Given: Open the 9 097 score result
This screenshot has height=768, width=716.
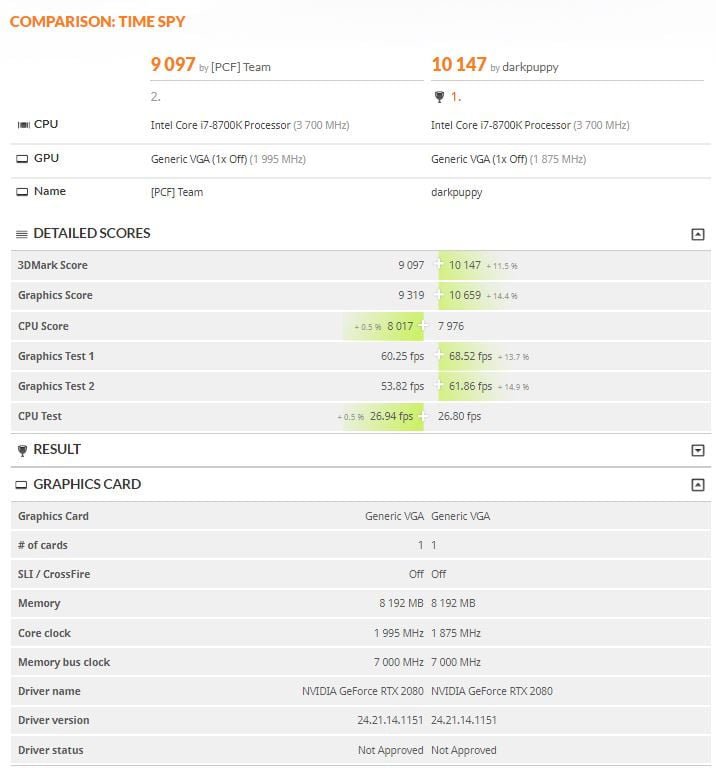Looking at the screenshot, I should tap(173, 65).
